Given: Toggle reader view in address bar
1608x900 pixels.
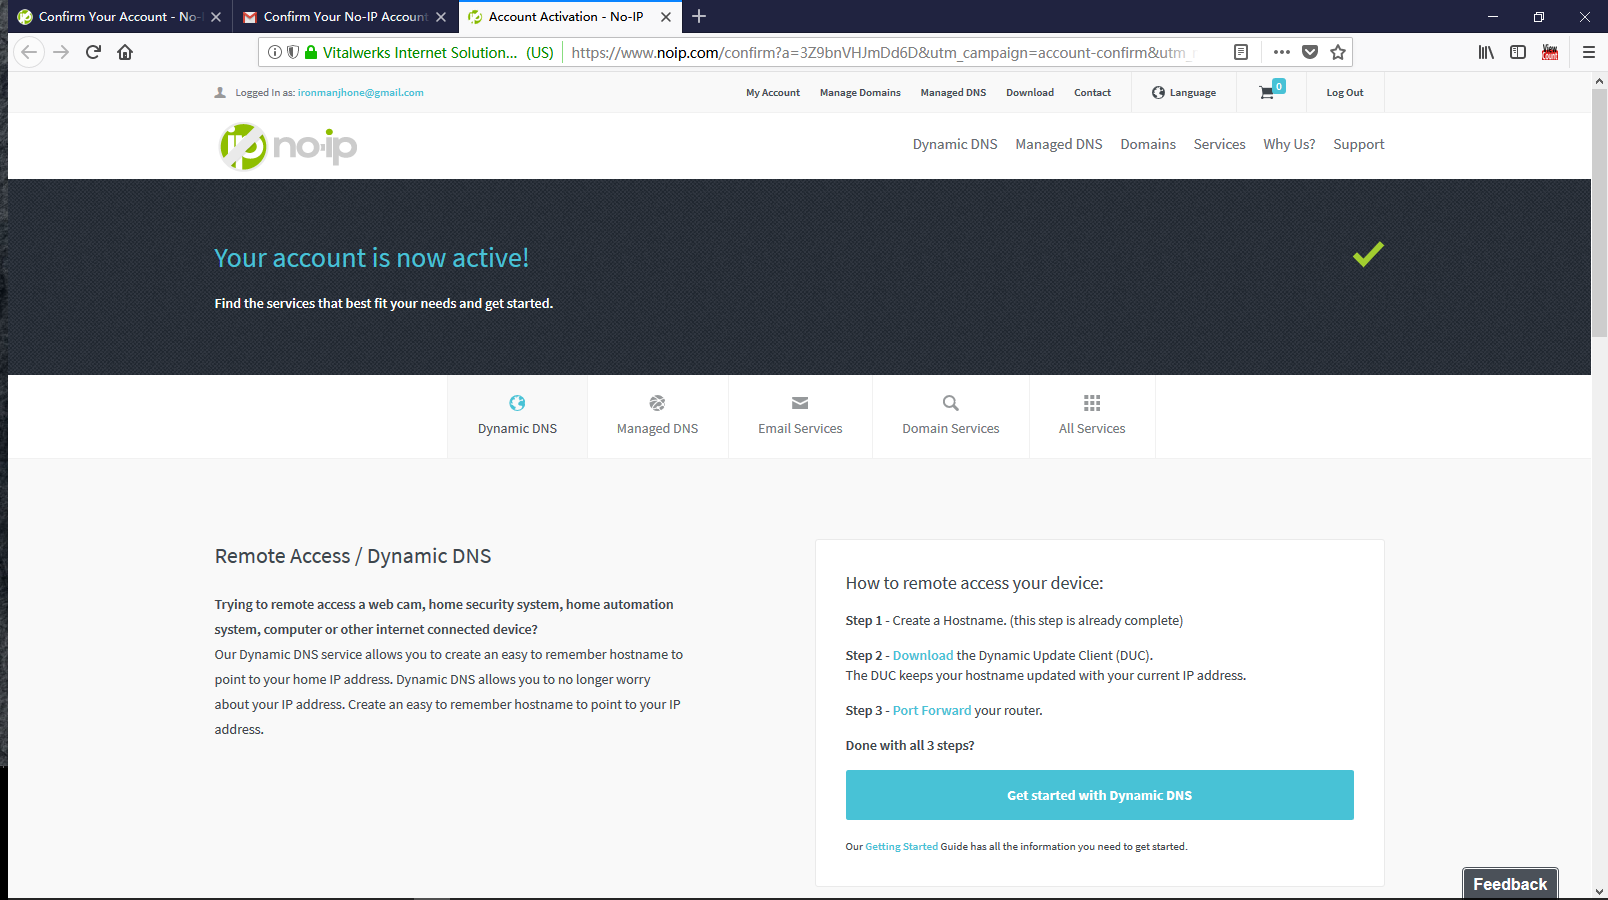Looking at the screenshot, I should [x=1241, y=52].
